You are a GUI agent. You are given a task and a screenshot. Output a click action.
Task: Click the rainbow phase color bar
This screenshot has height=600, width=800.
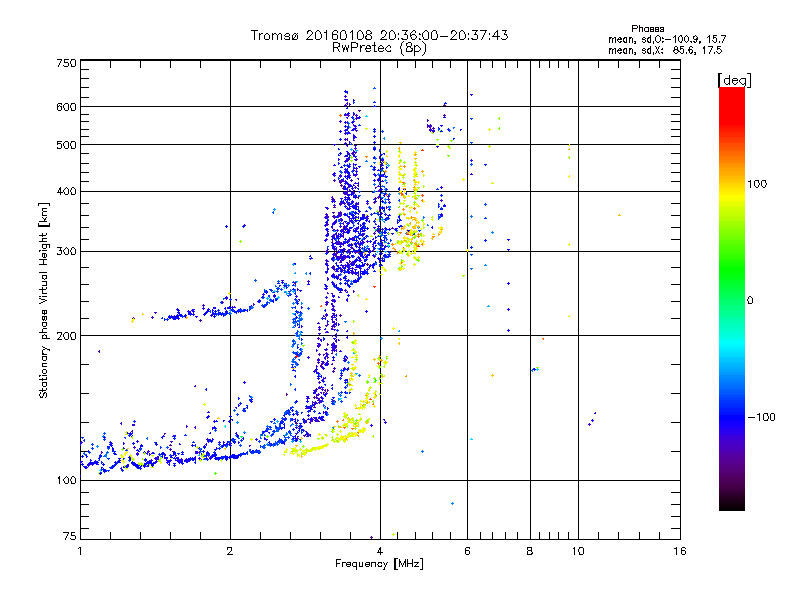732,299
